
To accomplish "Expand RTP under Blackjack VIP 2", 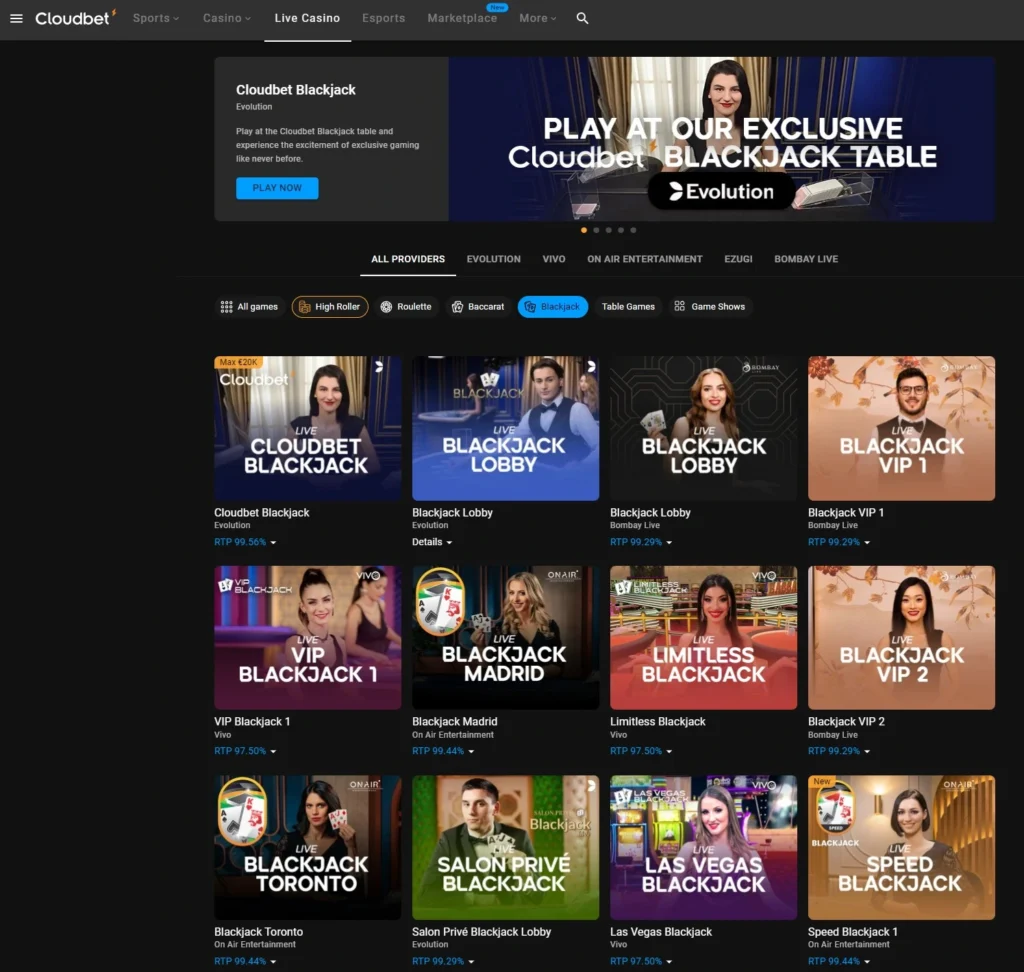I will [839, 751].
